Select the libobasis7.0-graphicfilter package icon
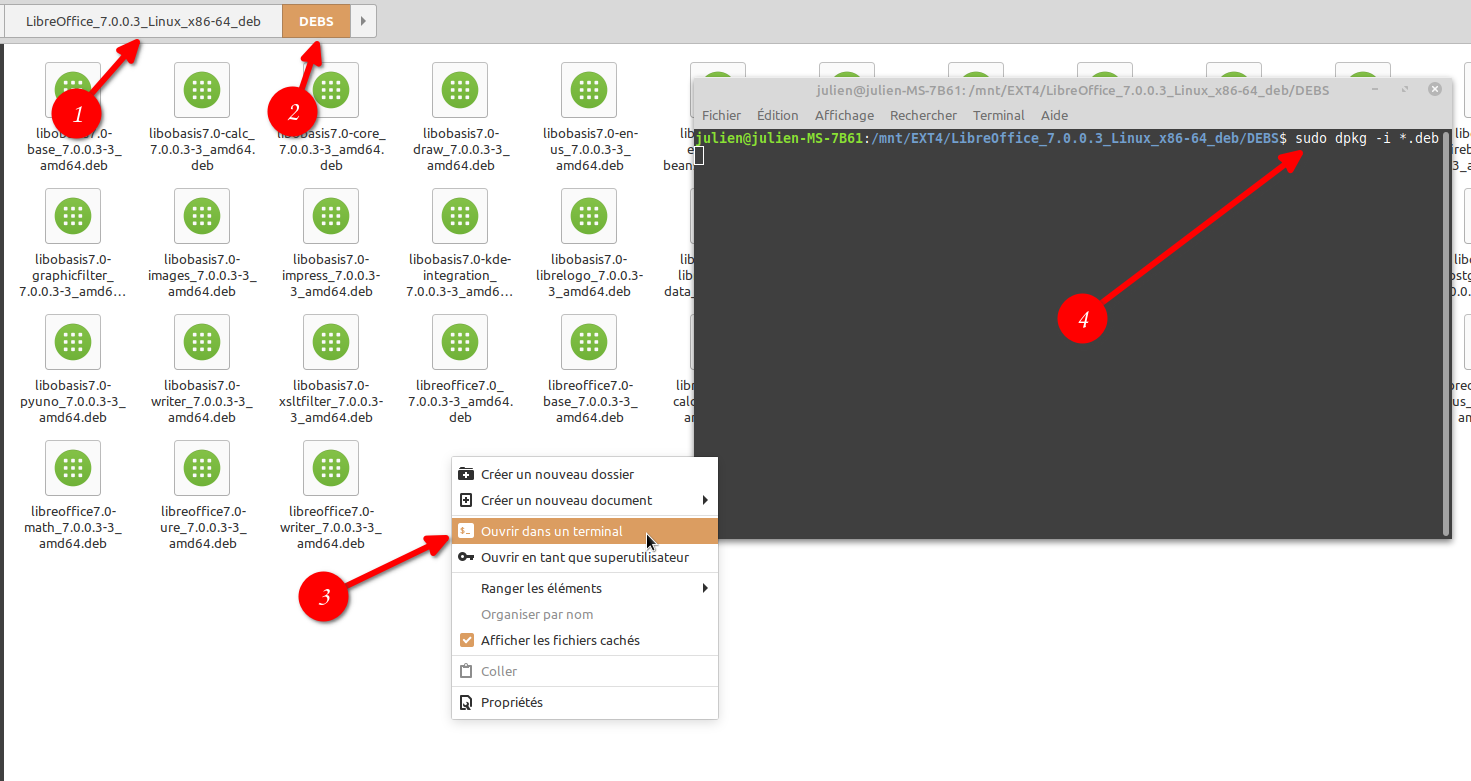Screen dimensions: 1471x781 (x=73, y=216)
